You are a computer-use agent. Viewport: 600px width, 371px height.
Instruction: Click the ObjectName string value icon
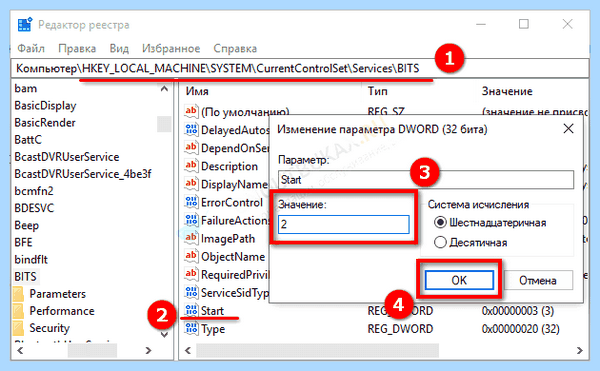tap(191, 256)
